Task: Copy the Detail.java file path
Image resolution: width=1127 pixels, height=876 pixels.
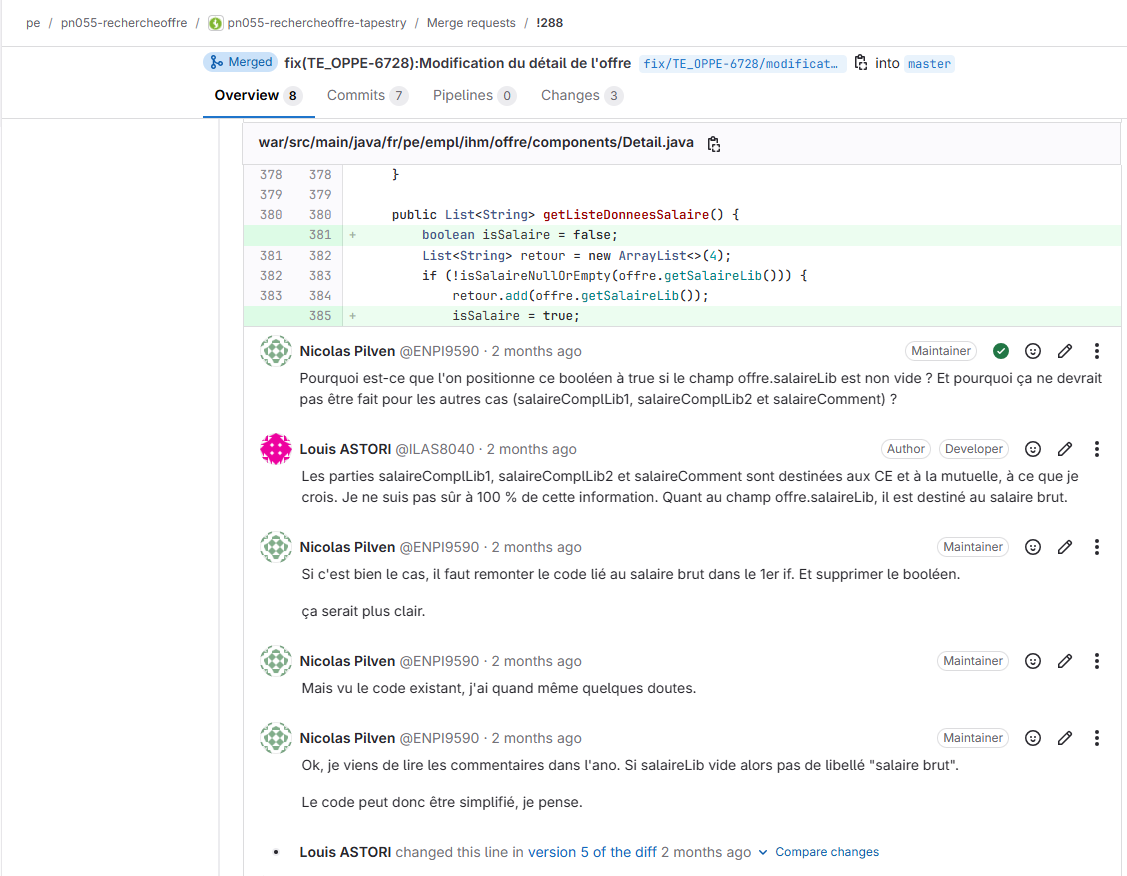Action: [x=714, y=143]
